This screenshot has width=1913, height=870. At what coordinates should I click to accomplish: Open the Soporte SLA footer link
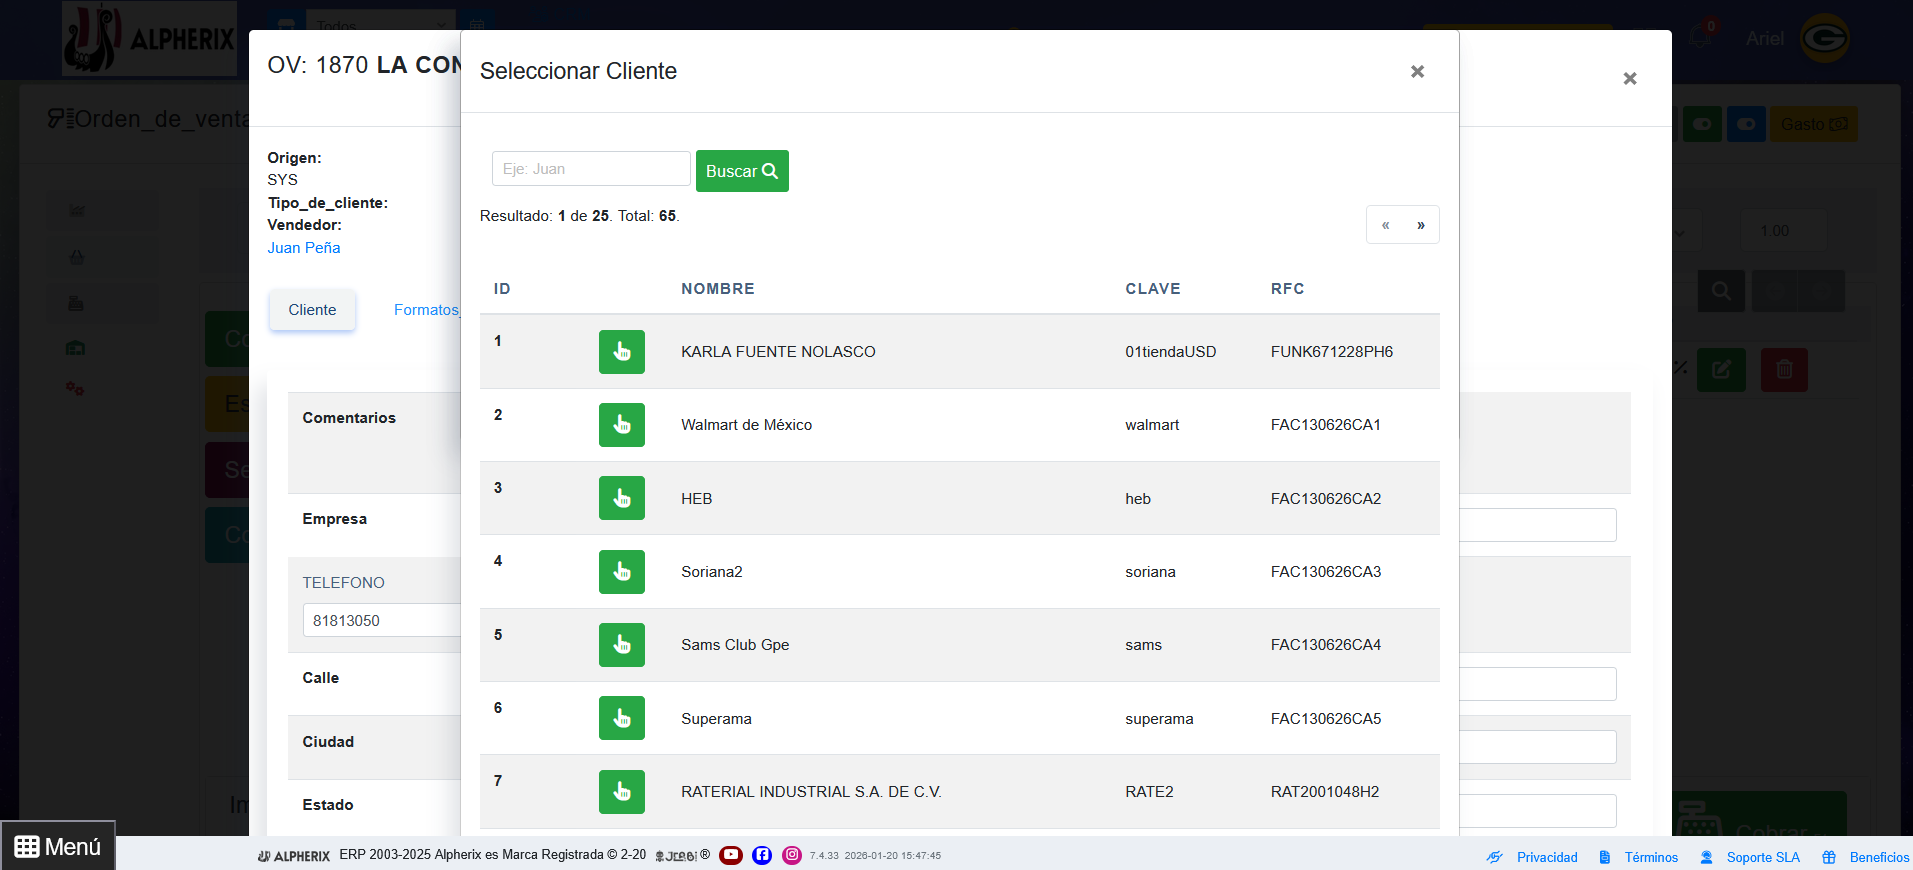tap(1763, 857)
